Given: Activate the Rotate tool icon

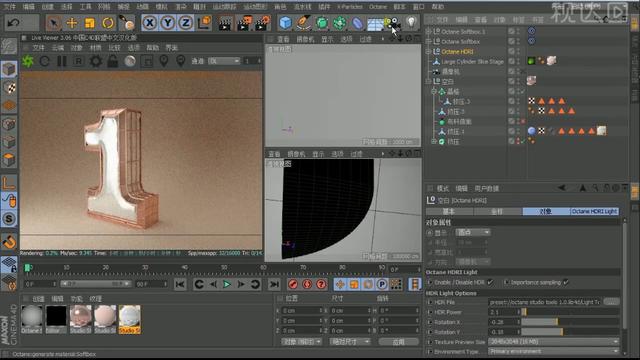Looking at the screenshot, I should click(x=108, y=23).
